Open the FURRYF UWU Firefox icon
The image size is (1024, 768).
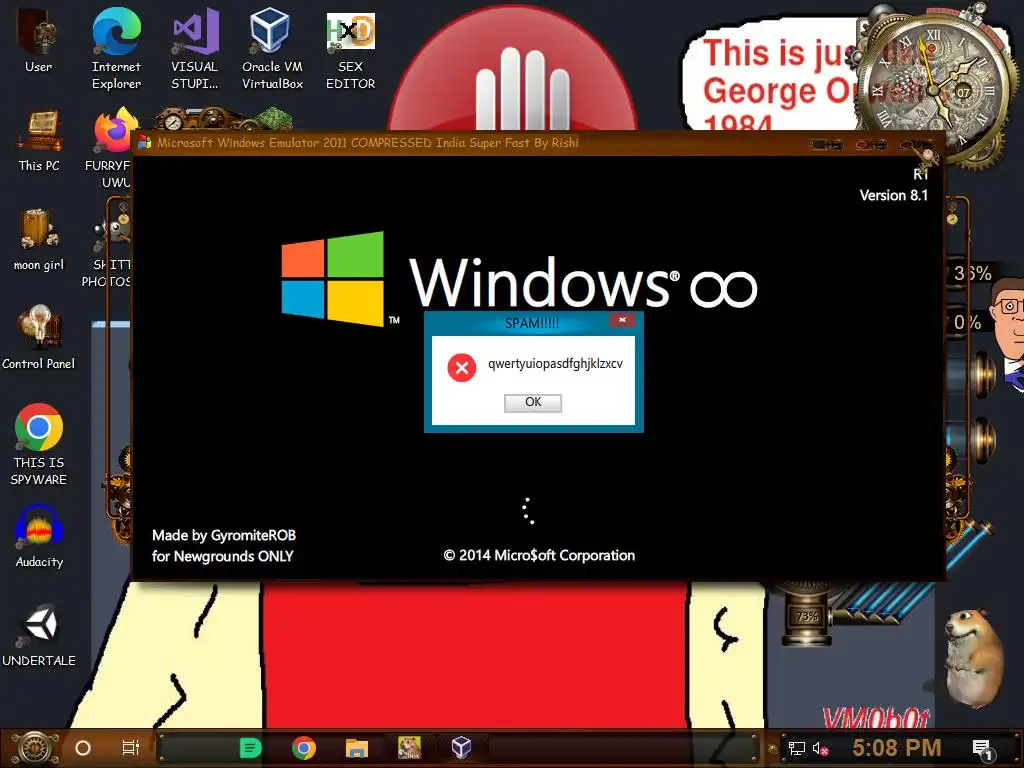coord(111,147)
